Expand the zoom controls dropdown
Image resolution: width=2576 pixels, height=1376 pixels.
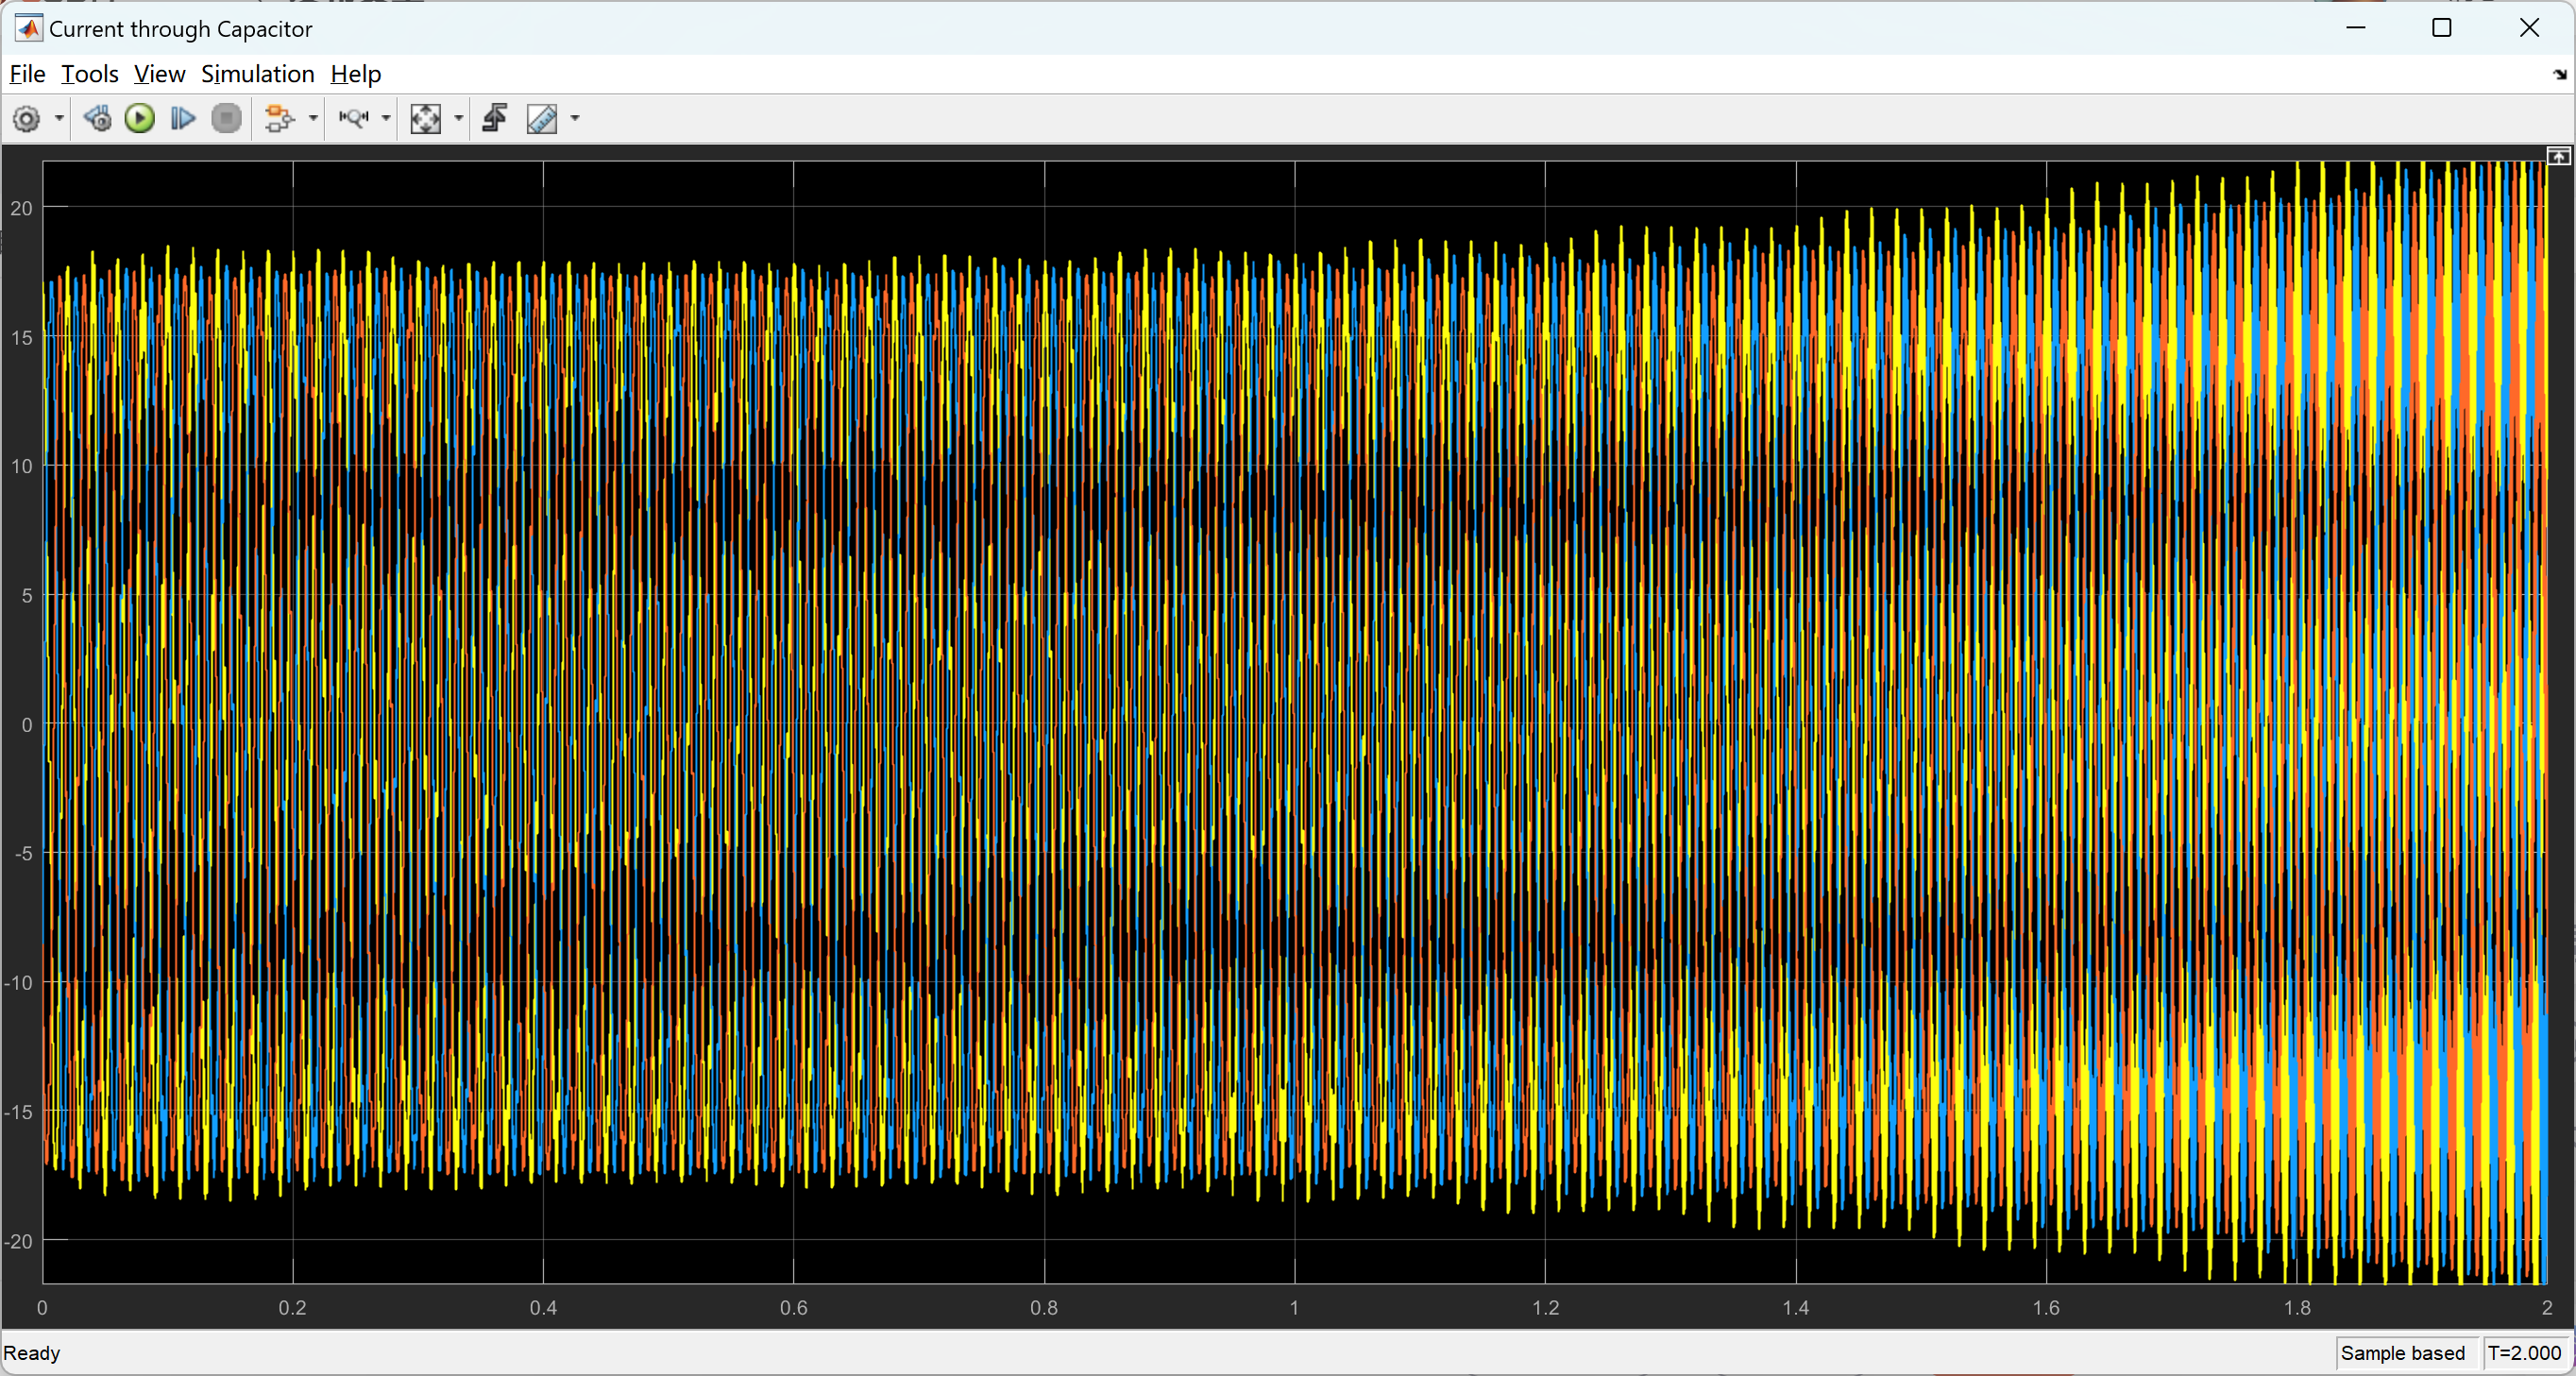pos(387,117)
